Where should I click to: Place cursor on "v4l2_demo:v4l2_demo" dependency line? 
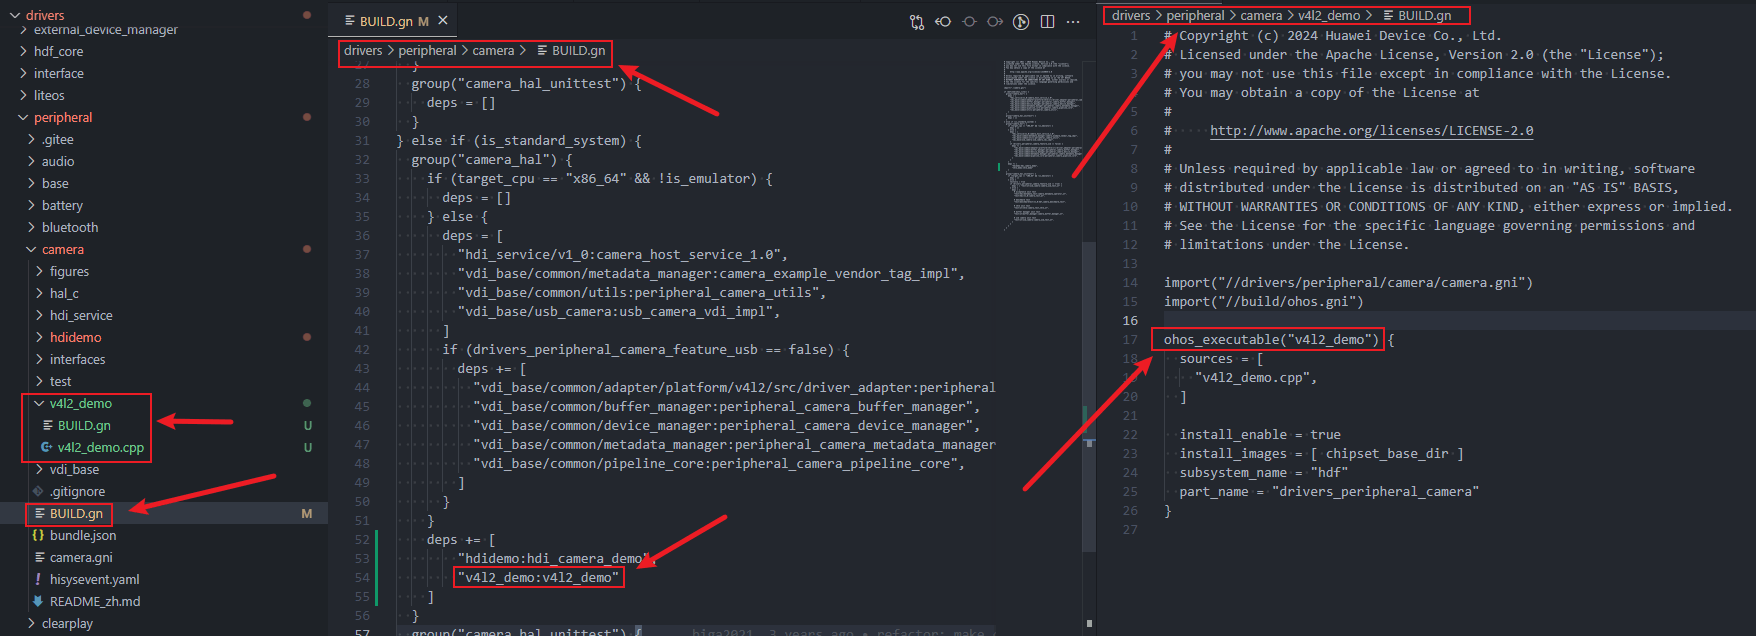[538, 577]
